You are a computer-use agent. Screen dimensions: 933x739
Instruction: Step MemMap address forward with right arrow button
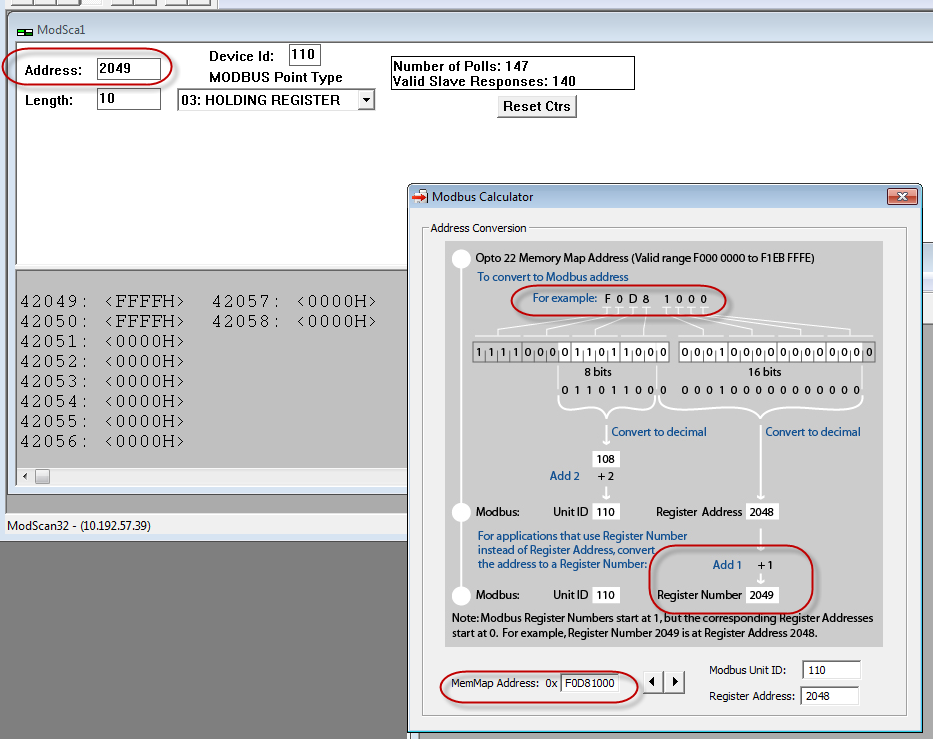point(675,682)
